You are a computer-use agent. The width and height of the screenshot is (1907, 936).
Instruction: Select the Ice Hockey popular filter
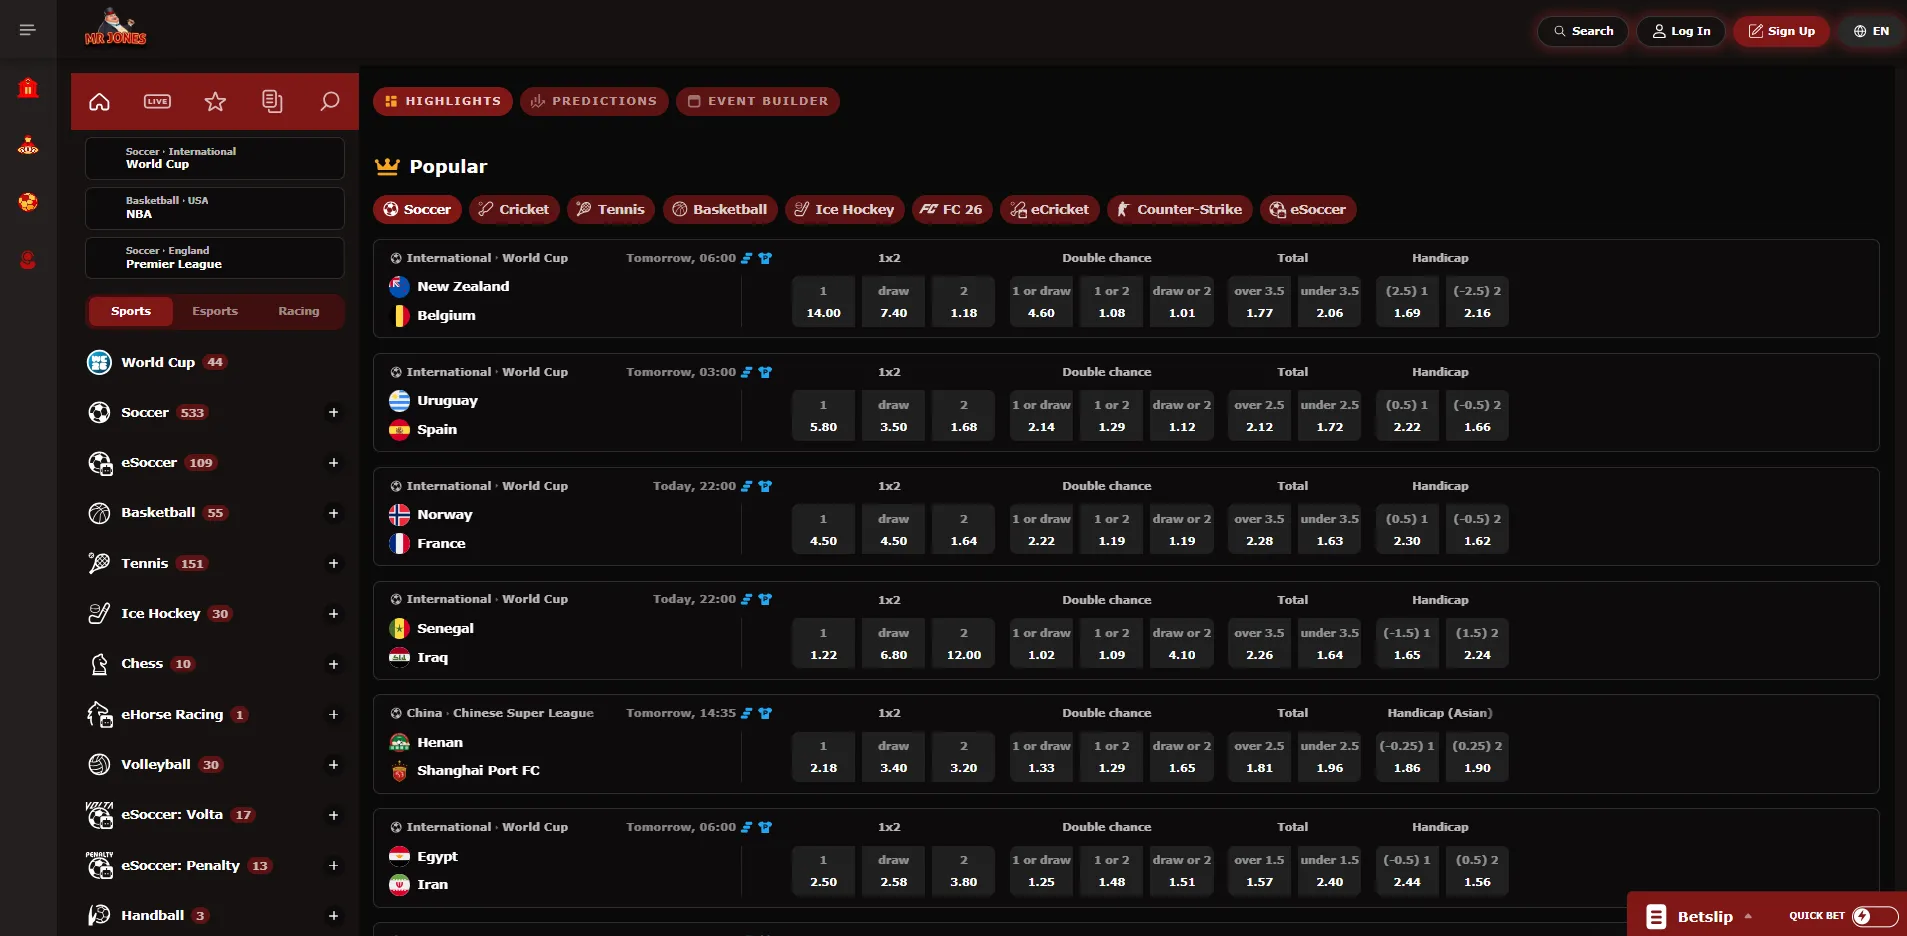pos(844,209)
